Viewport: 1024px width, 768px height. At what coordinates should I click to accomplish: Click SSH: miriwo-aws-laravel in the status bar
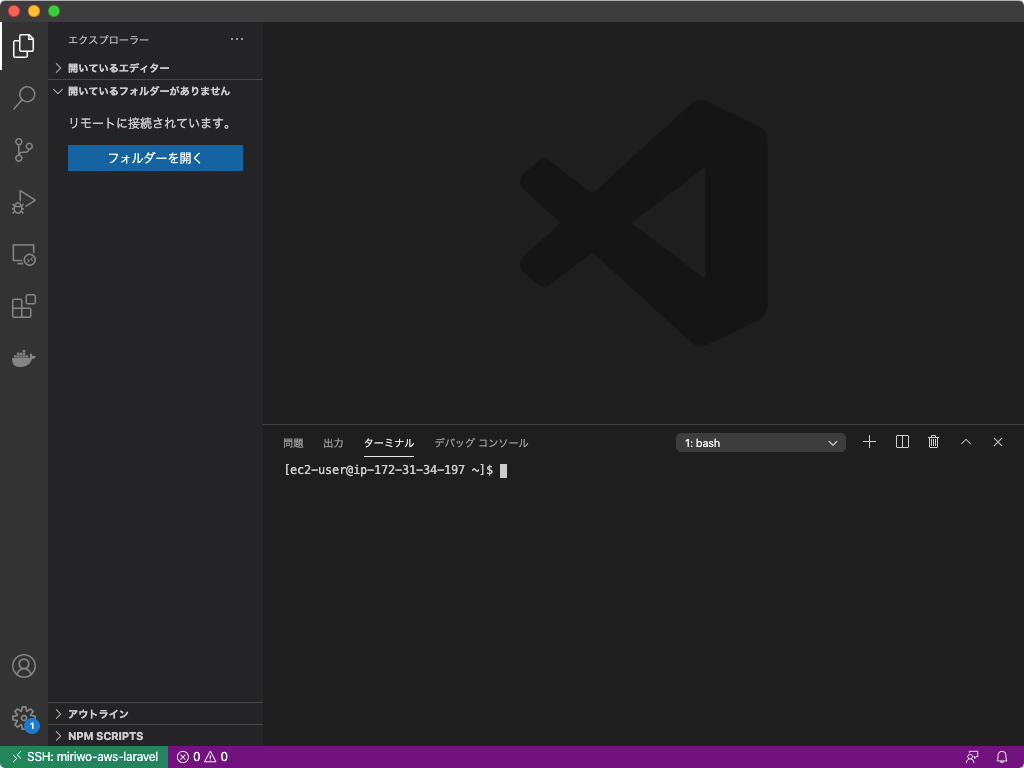tap(85, 757)
